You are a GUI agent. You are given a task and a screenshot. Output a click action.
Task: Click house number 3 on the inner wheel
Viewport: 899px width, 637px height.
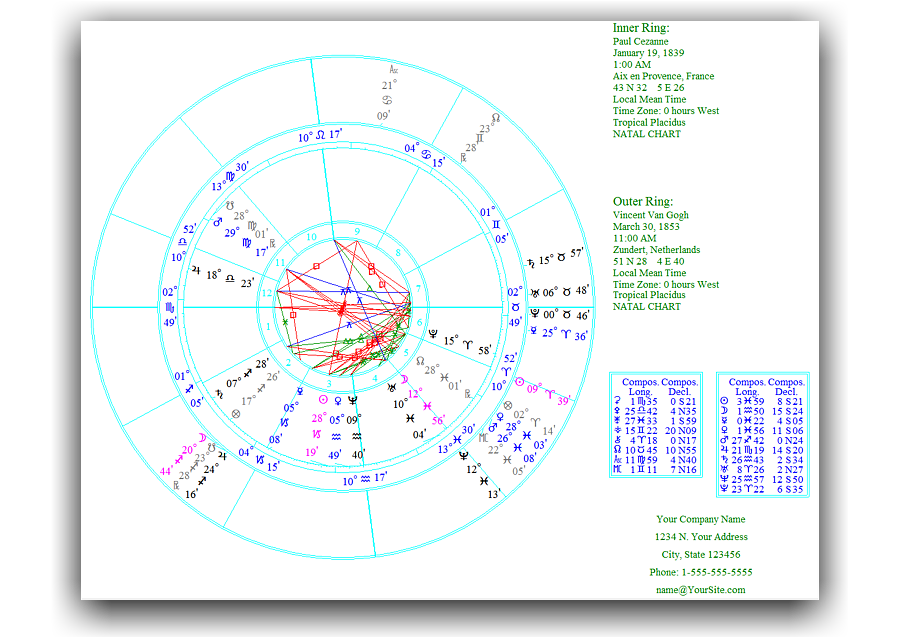tap(329, 384)
